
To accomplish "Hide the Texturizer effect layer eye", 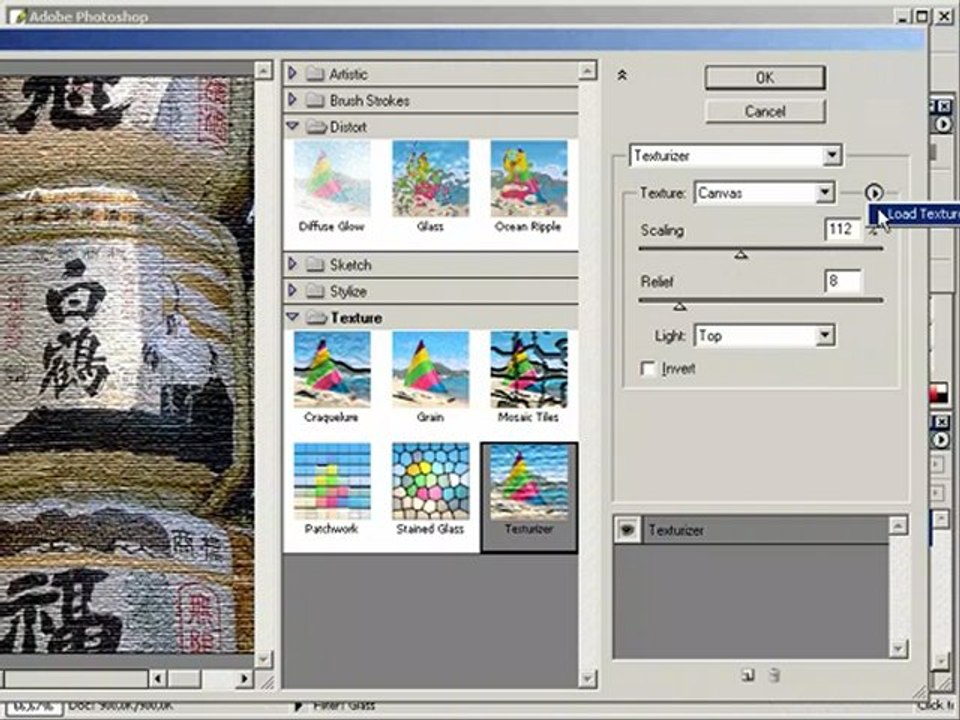I will (627, 530).
